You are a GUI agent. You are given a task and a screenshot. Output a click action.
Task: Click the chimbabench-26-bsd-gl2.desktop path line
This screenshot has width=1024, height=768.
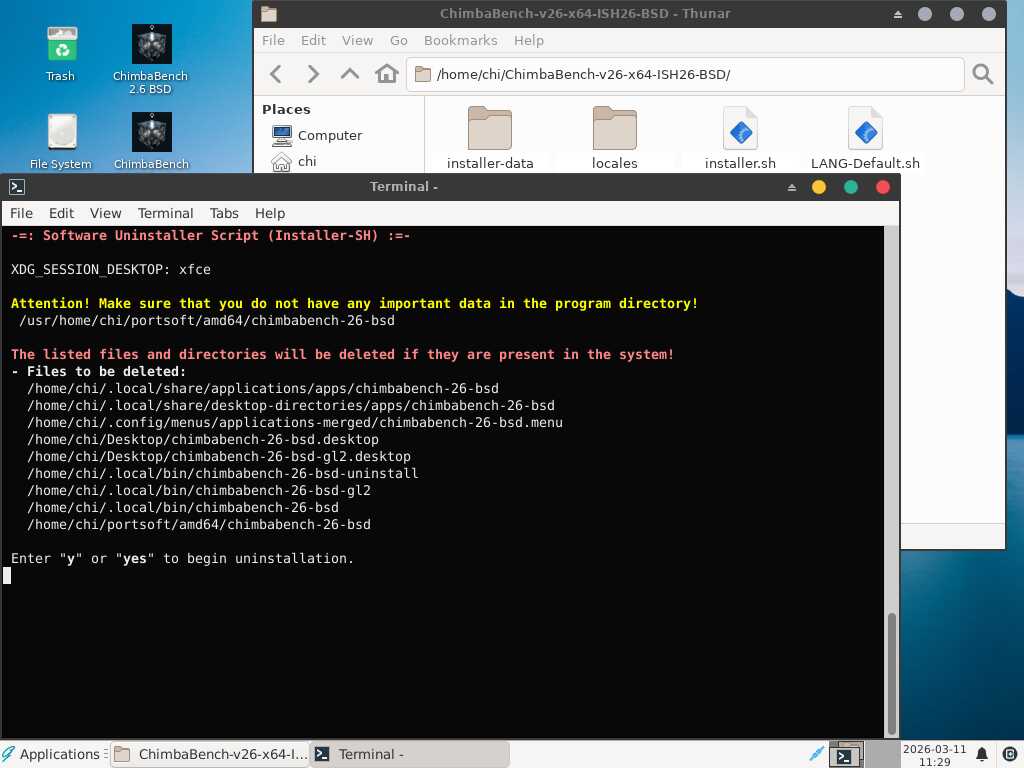tap(219, 456)
